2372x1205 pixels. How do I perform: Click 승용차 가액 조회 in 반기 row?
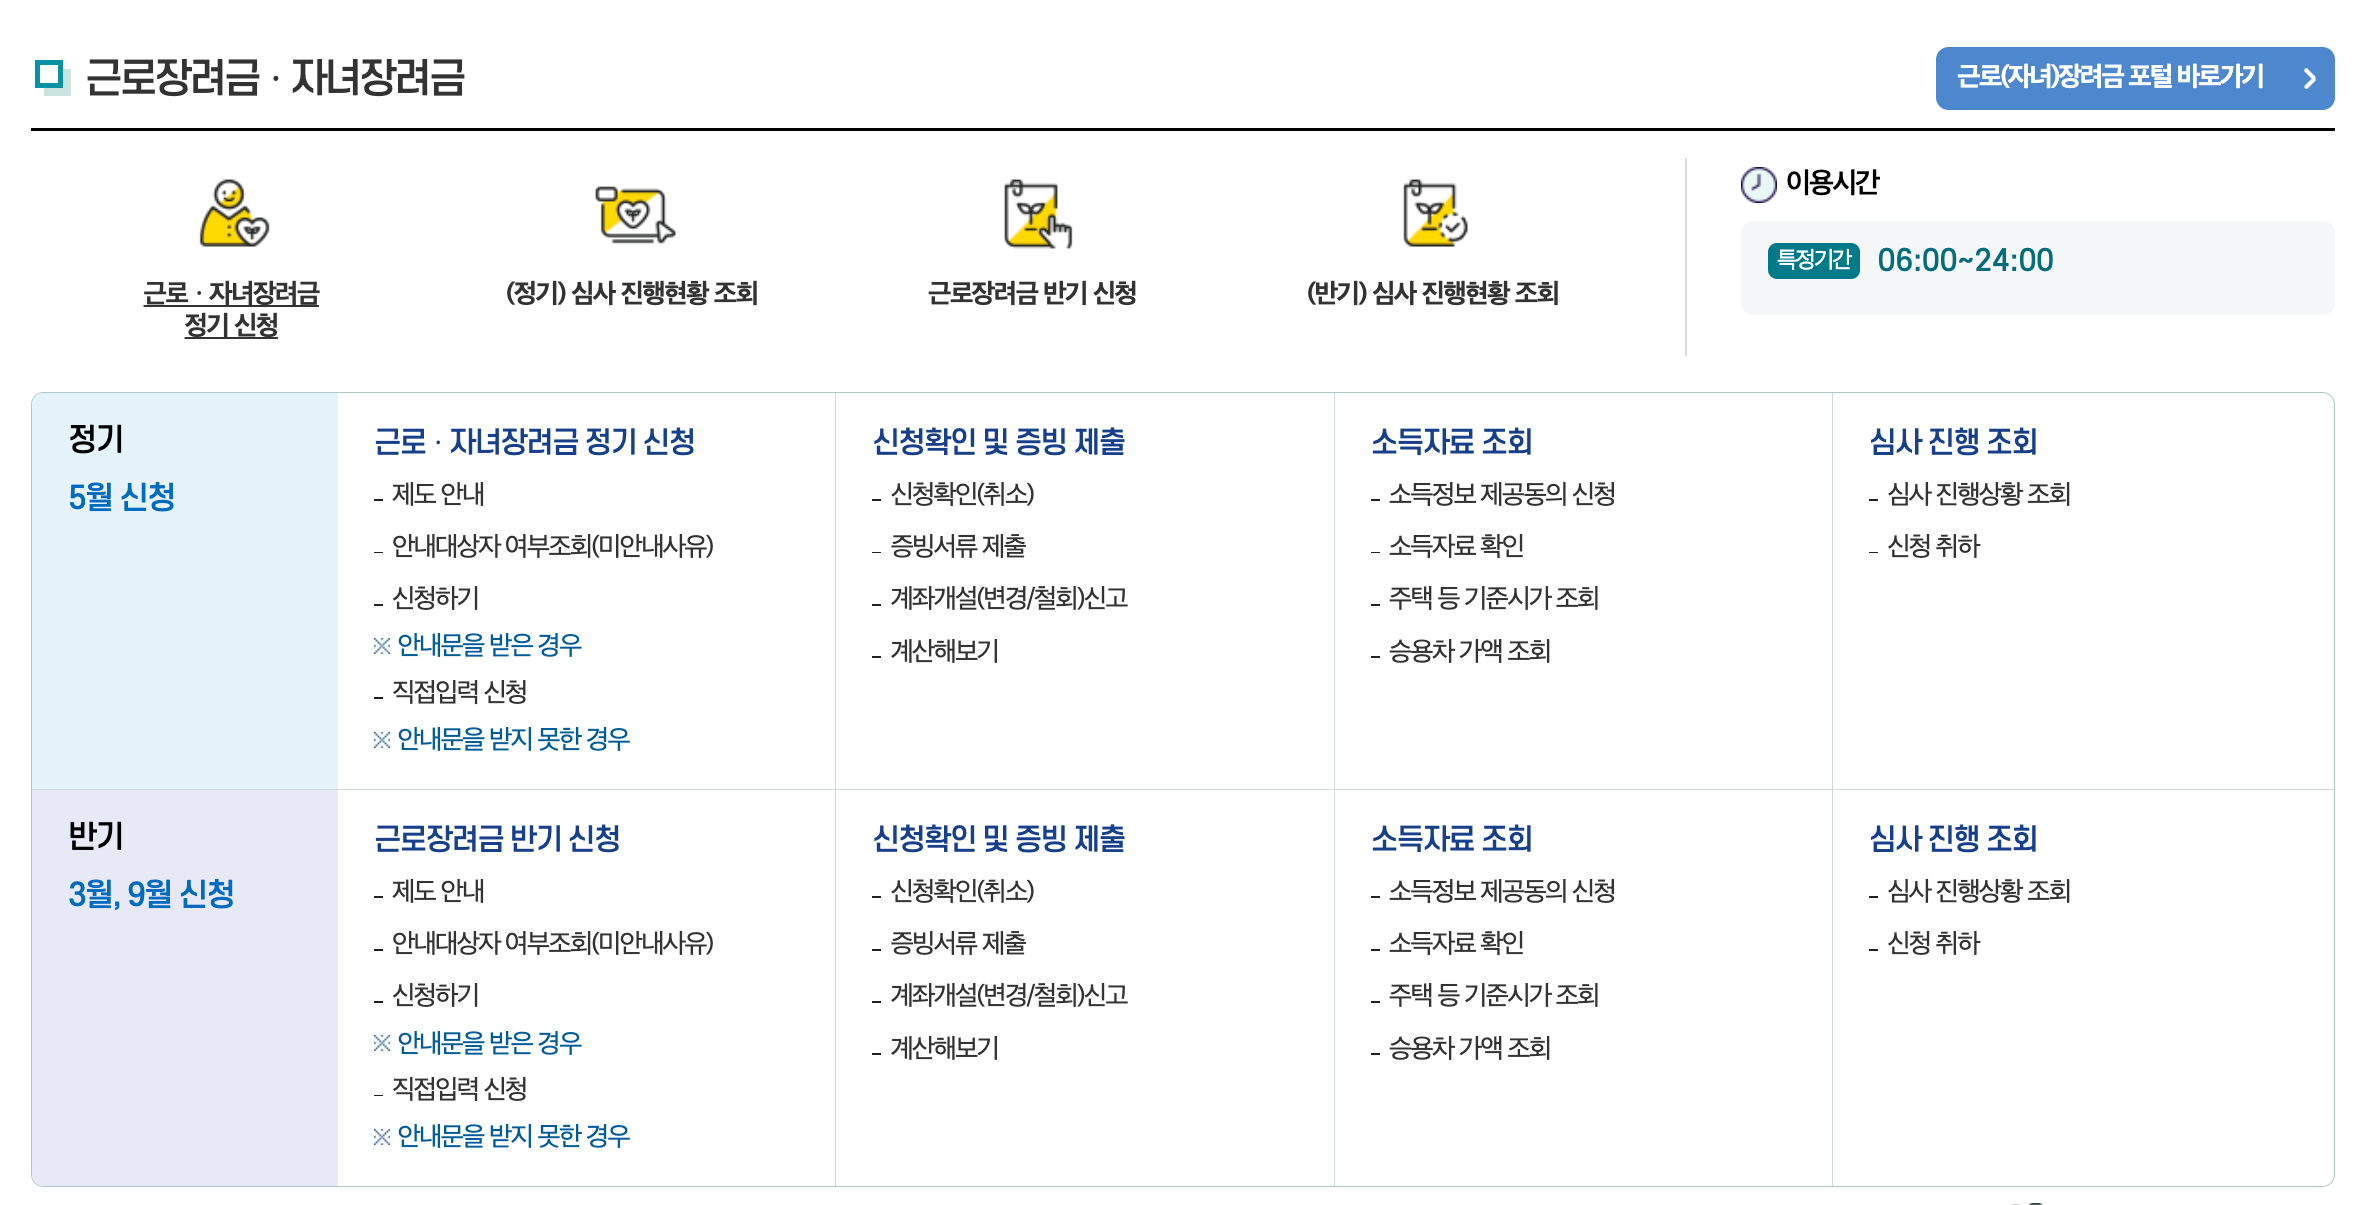pyautogui.click(x=1469, y=1048)
